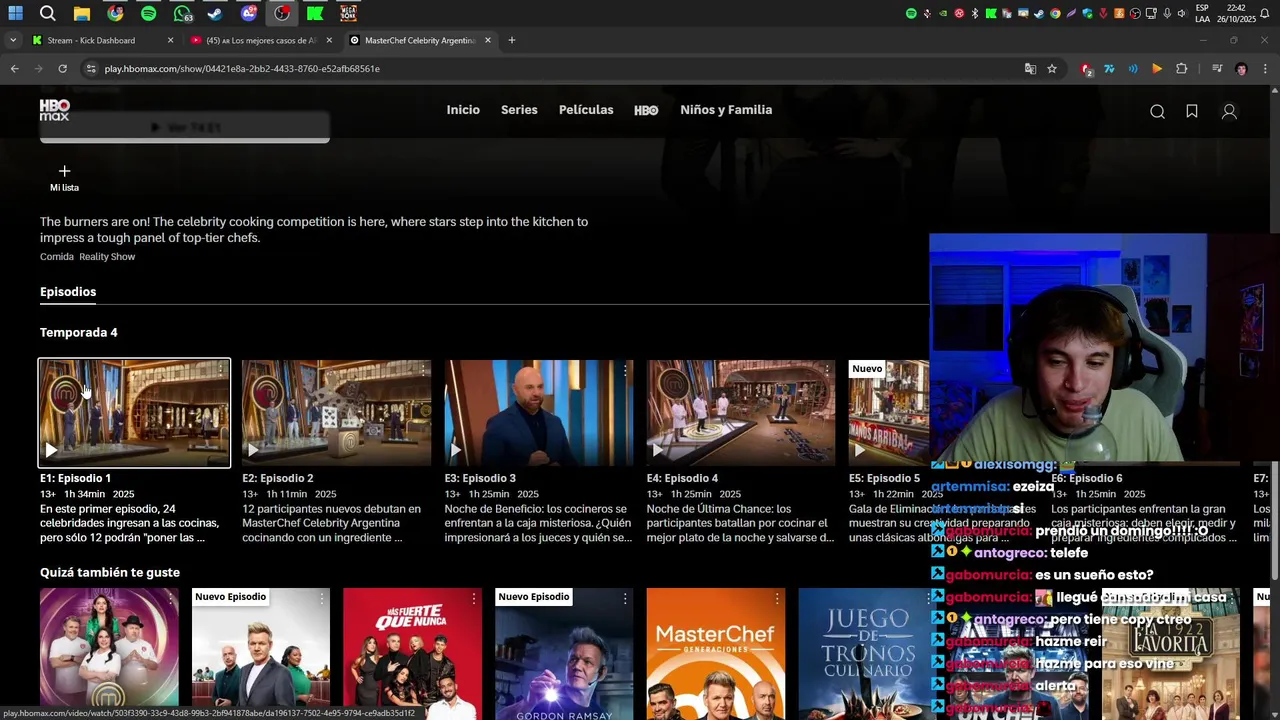Expand the tab search dropdown arrow
The height and width of the screenshot is (720, 1280).
pyautogui.click(x=12, y=40)
